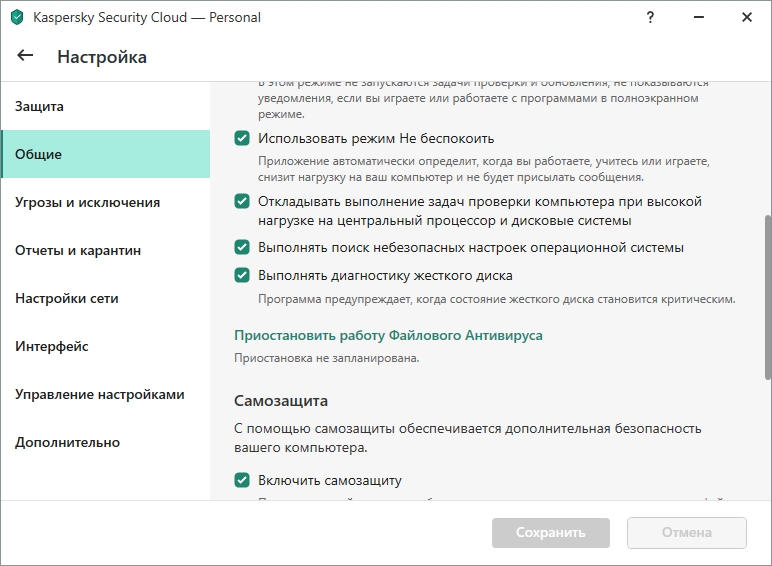Open help with the question mark icon

tap(650, 17)
